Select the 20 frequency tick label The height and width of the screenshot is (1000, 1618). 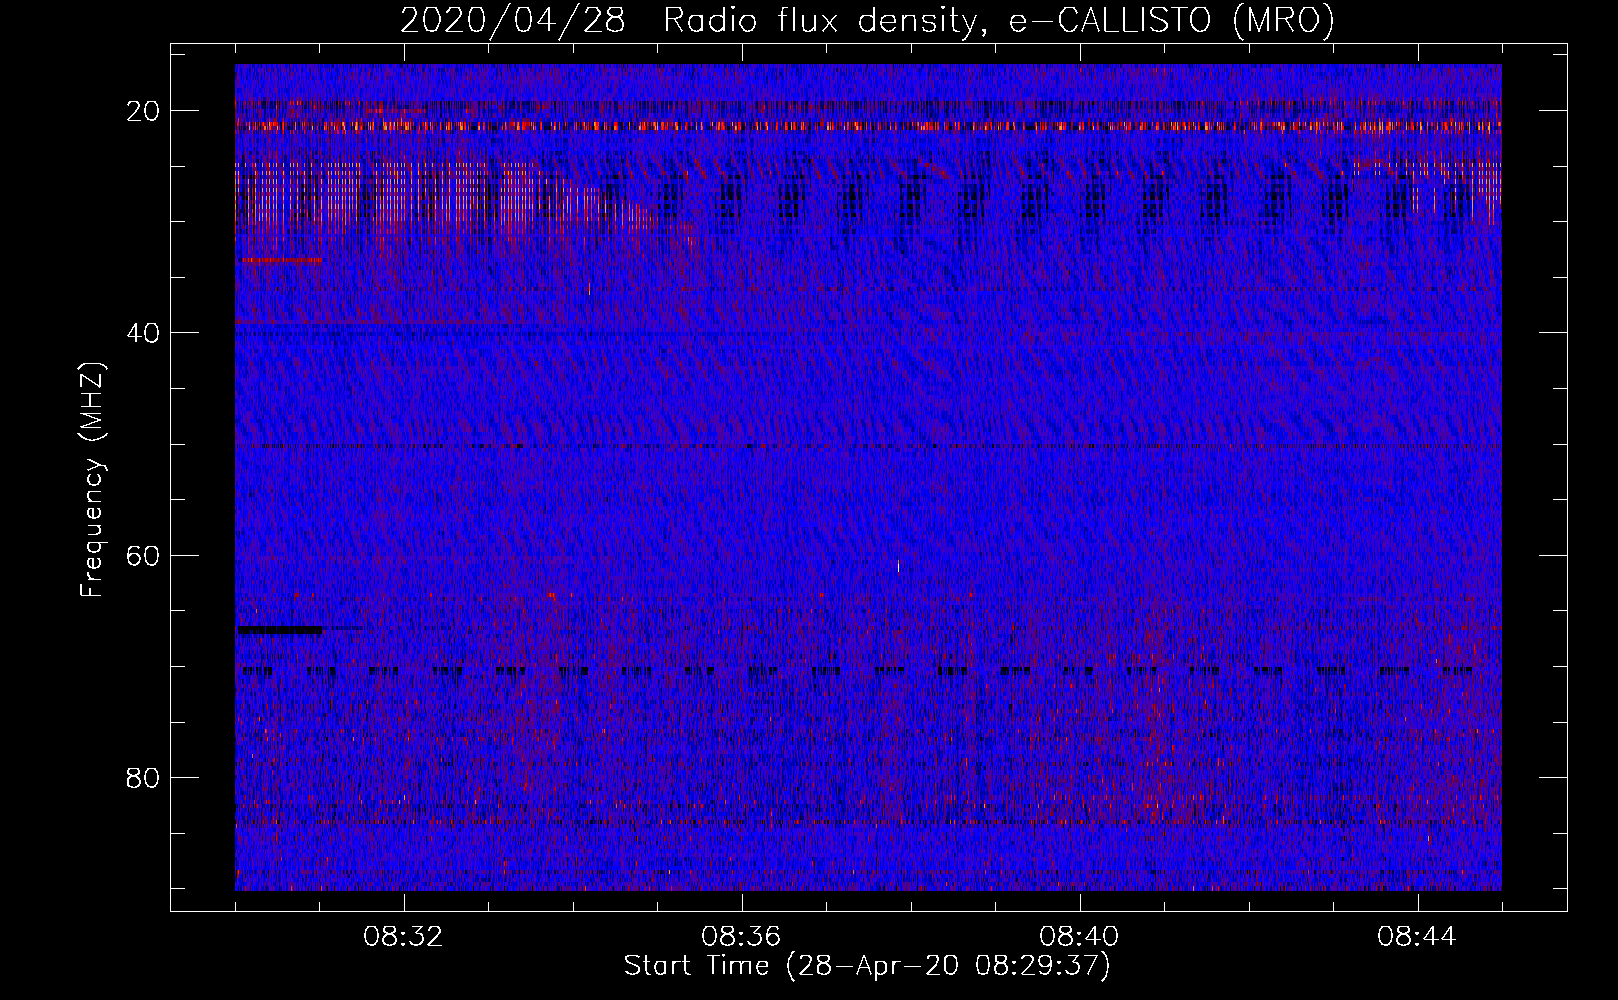click(144, 110)
